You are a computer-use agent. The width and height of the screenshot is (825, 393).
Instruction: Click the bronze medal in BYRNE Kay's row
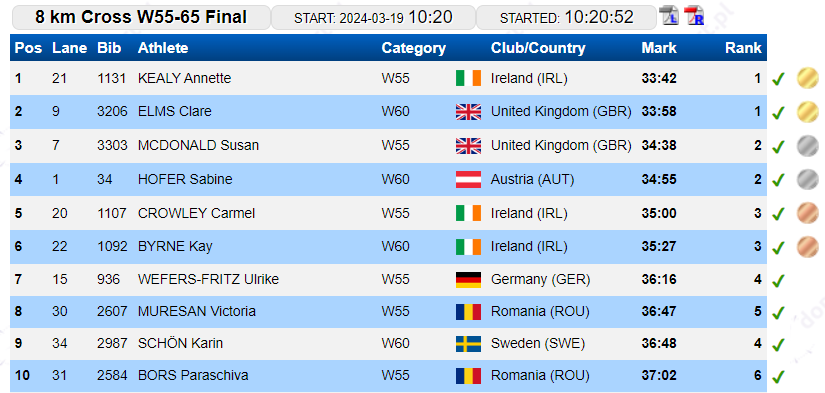(807, 247)
